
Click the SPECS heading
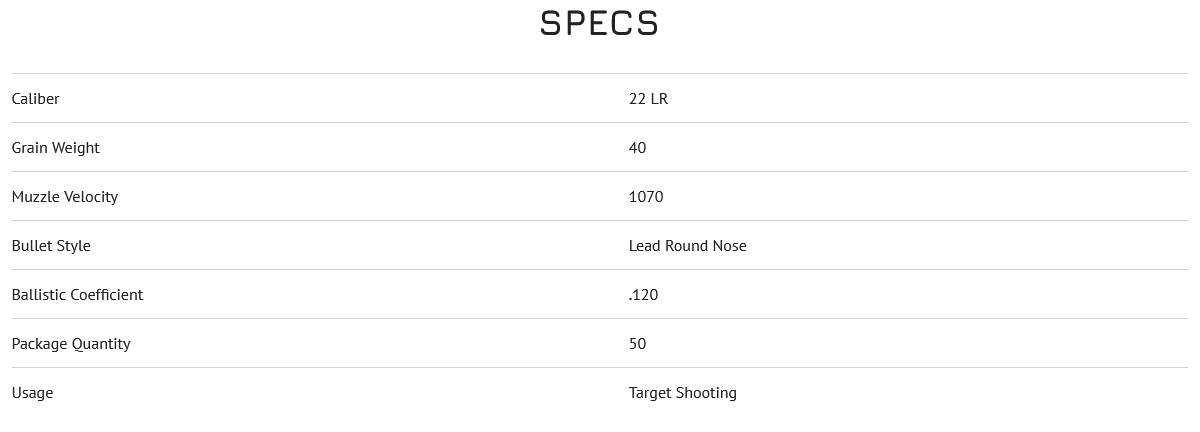[599, 23]
